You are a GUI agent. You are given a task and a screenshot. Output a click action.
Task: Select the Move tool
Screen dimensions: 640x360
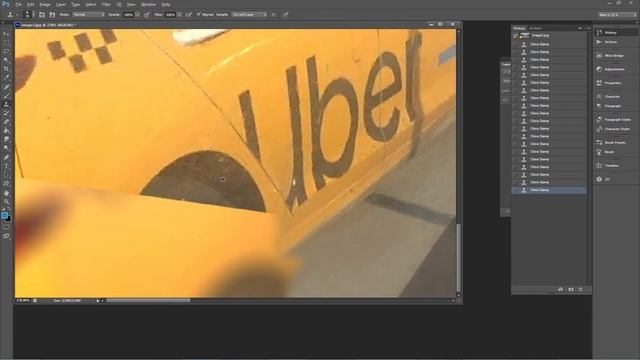pyautogui.click(x=6, y=34)
